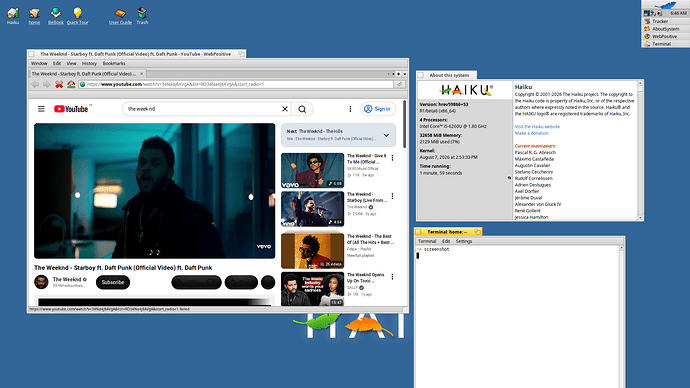
Task: Play the 'Give It To Me' video thumbnail
Action: coord(312,171)
